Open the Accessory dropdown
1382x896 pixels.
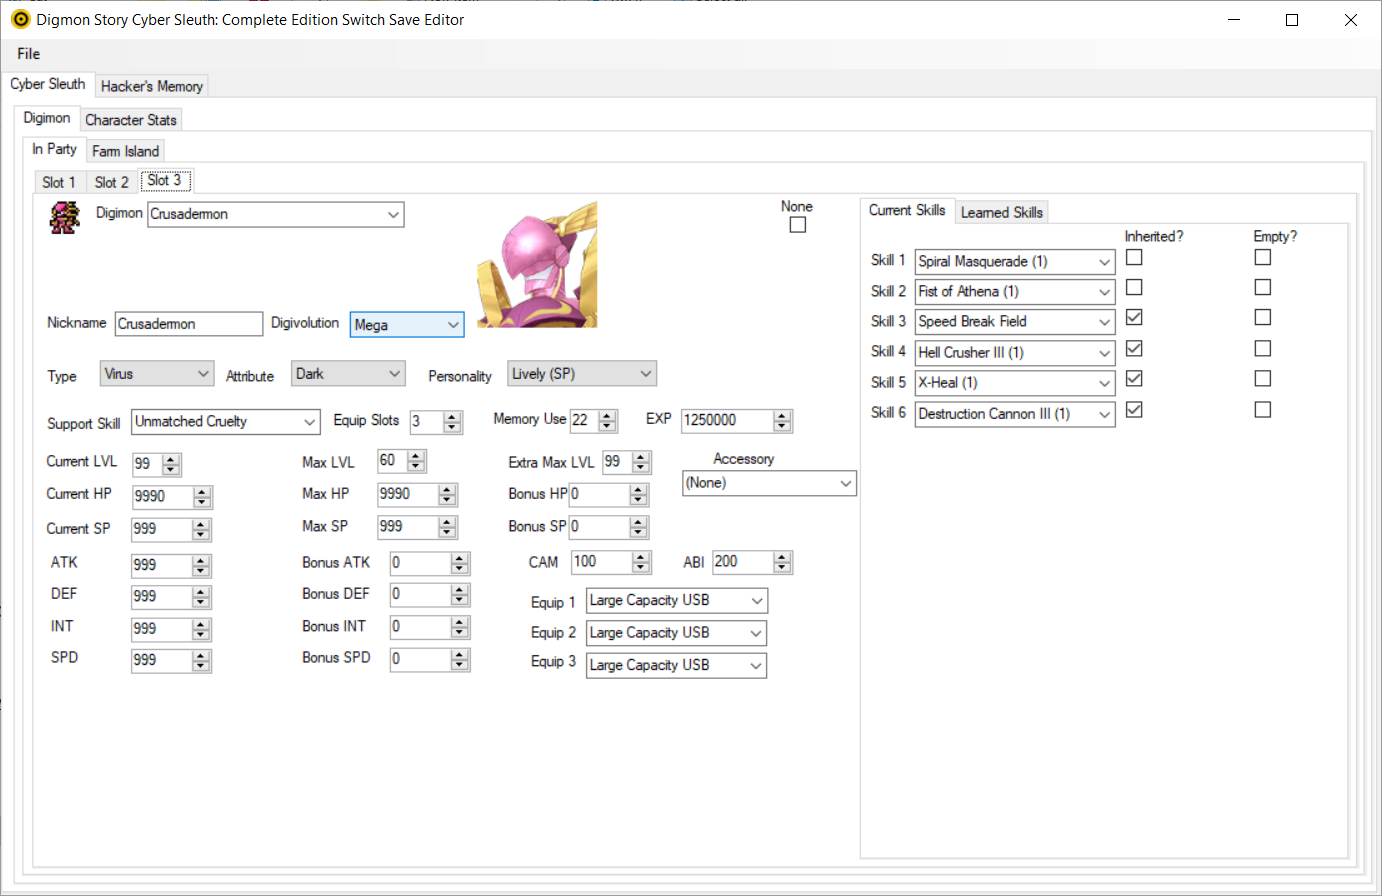846,483
